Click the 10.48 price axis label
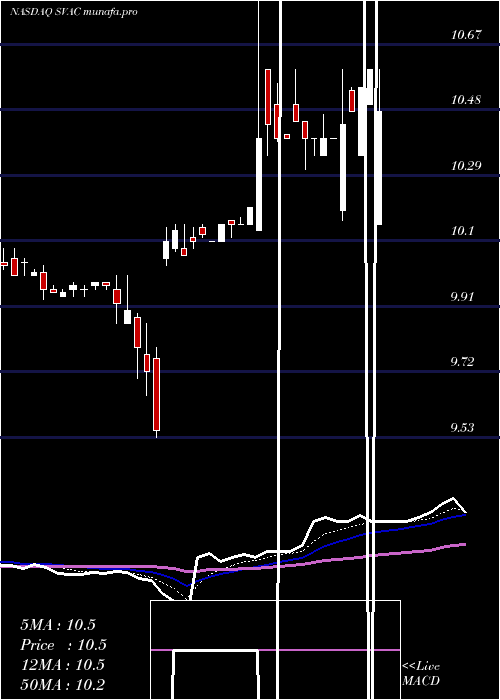Viewport: 500px width, 700px height. coord(466,100)
